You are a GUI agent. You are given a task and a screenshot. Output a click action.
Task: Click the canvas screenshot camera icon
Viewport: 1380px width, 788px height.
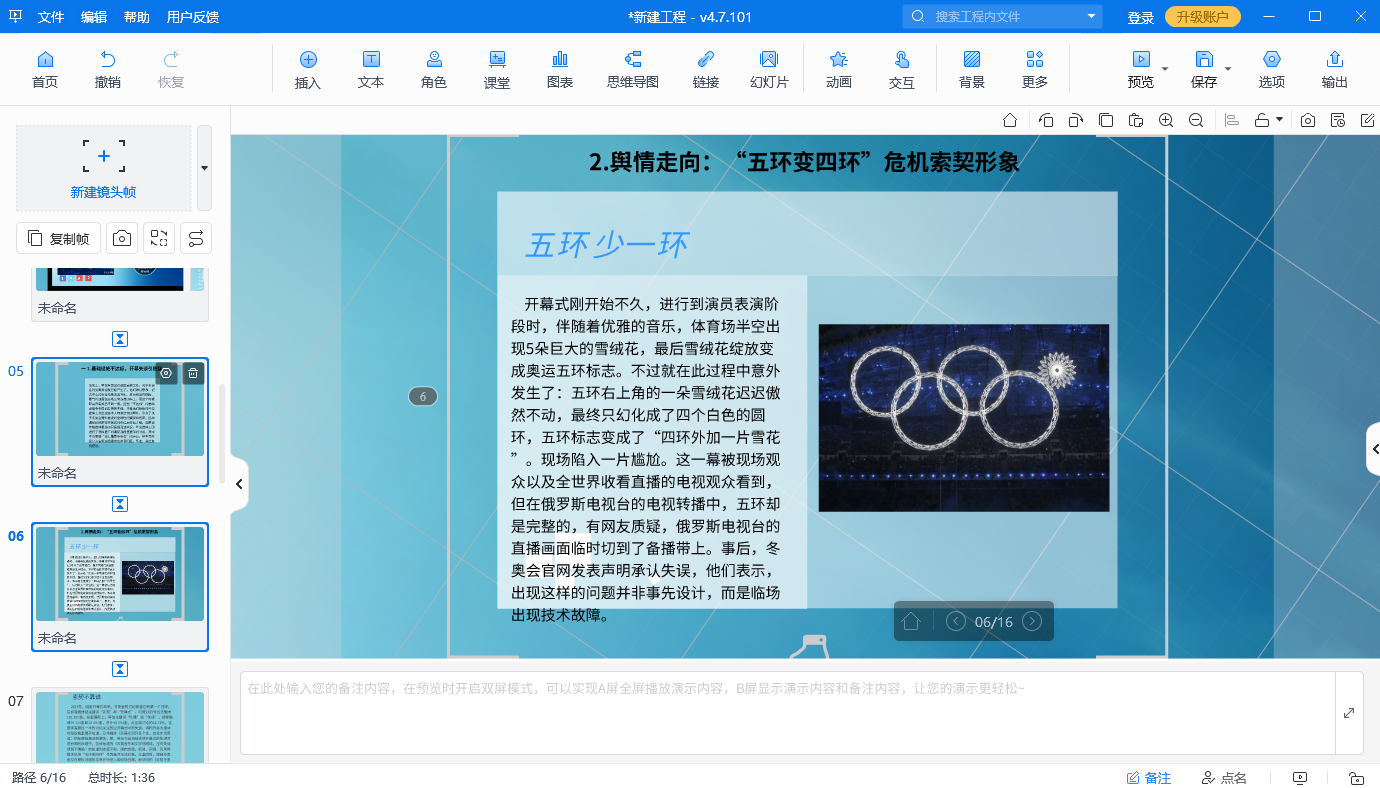click(x=1308, y=120)
